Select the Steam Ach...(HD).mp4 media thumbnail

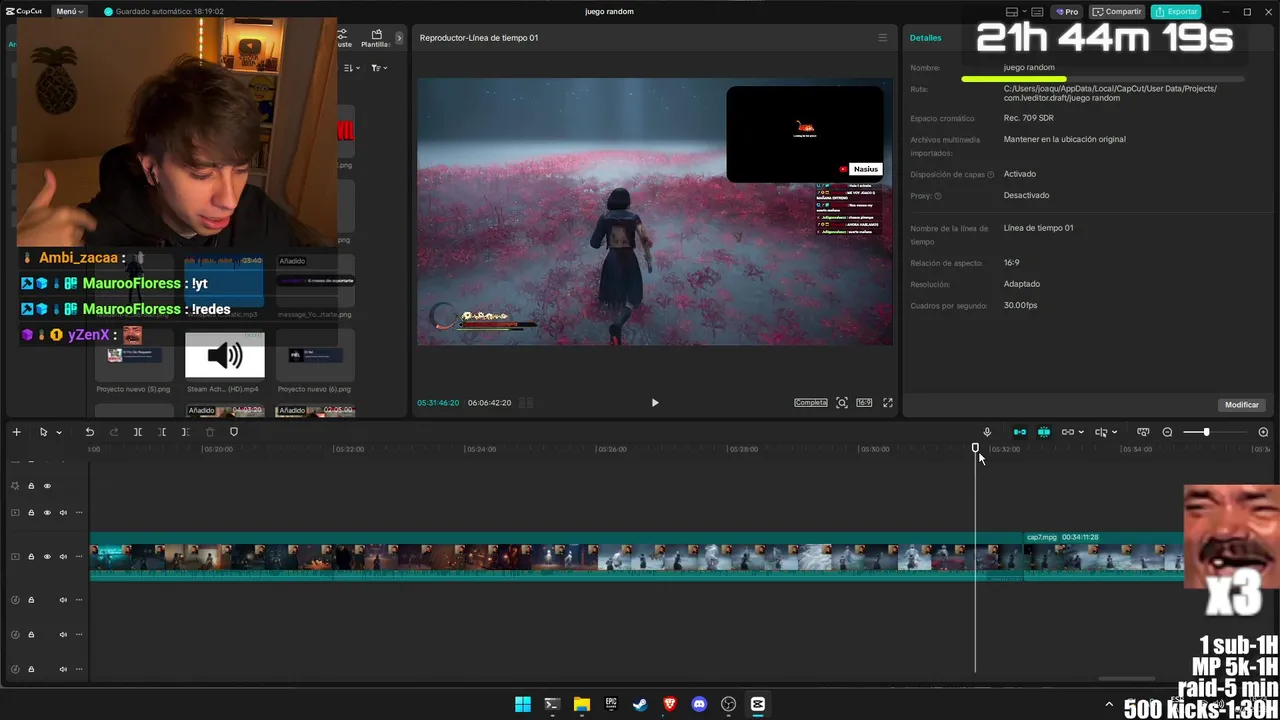(225, 356)
